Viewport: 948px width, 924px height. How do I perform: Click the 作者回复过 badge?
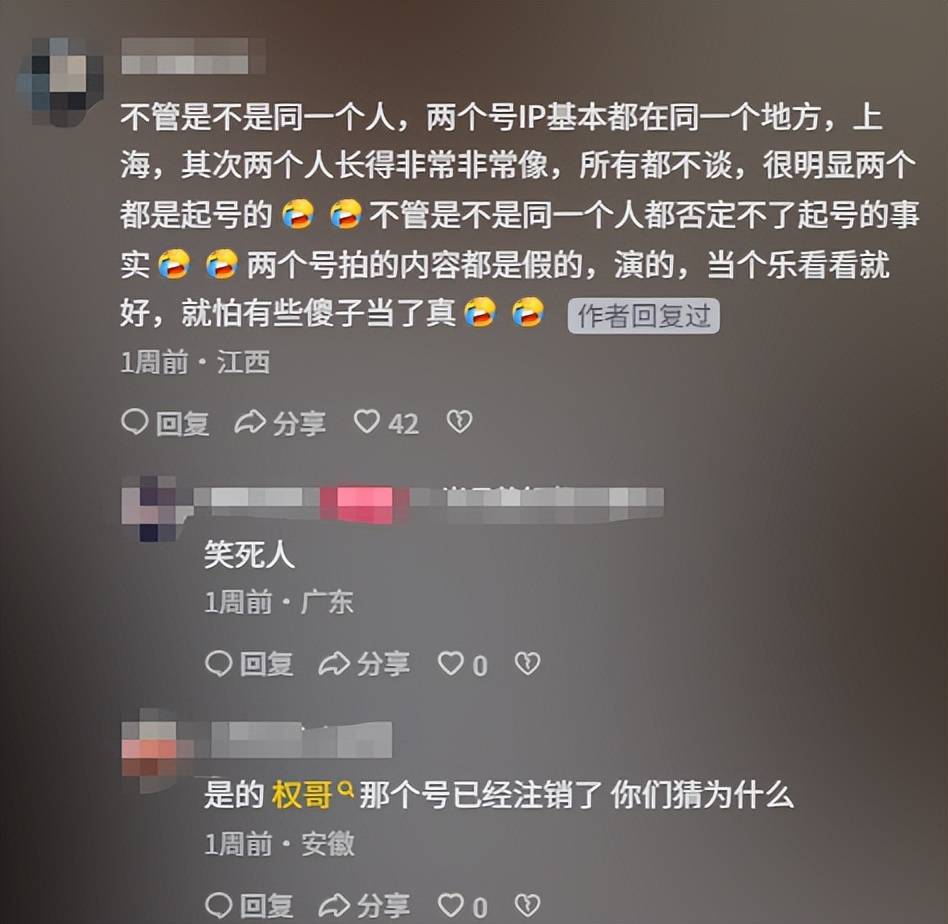pos(643,316)
